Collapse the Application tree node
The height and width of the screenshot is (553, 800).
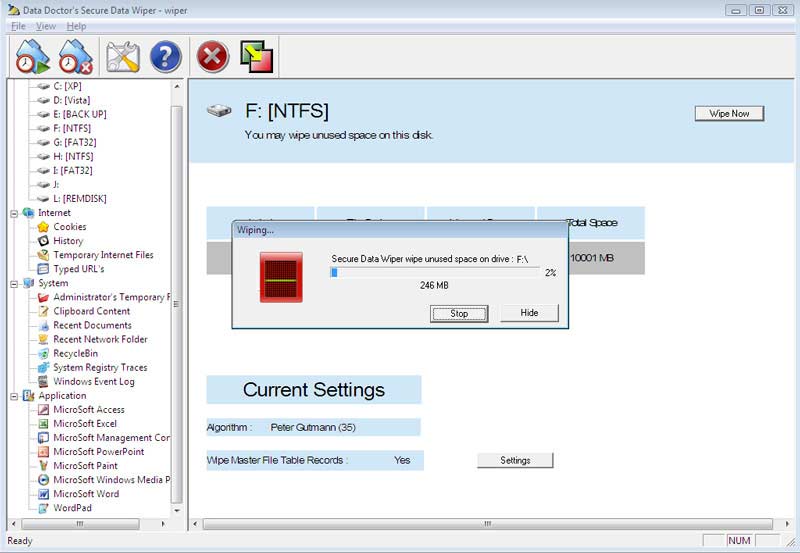click(x=14, y=395)
